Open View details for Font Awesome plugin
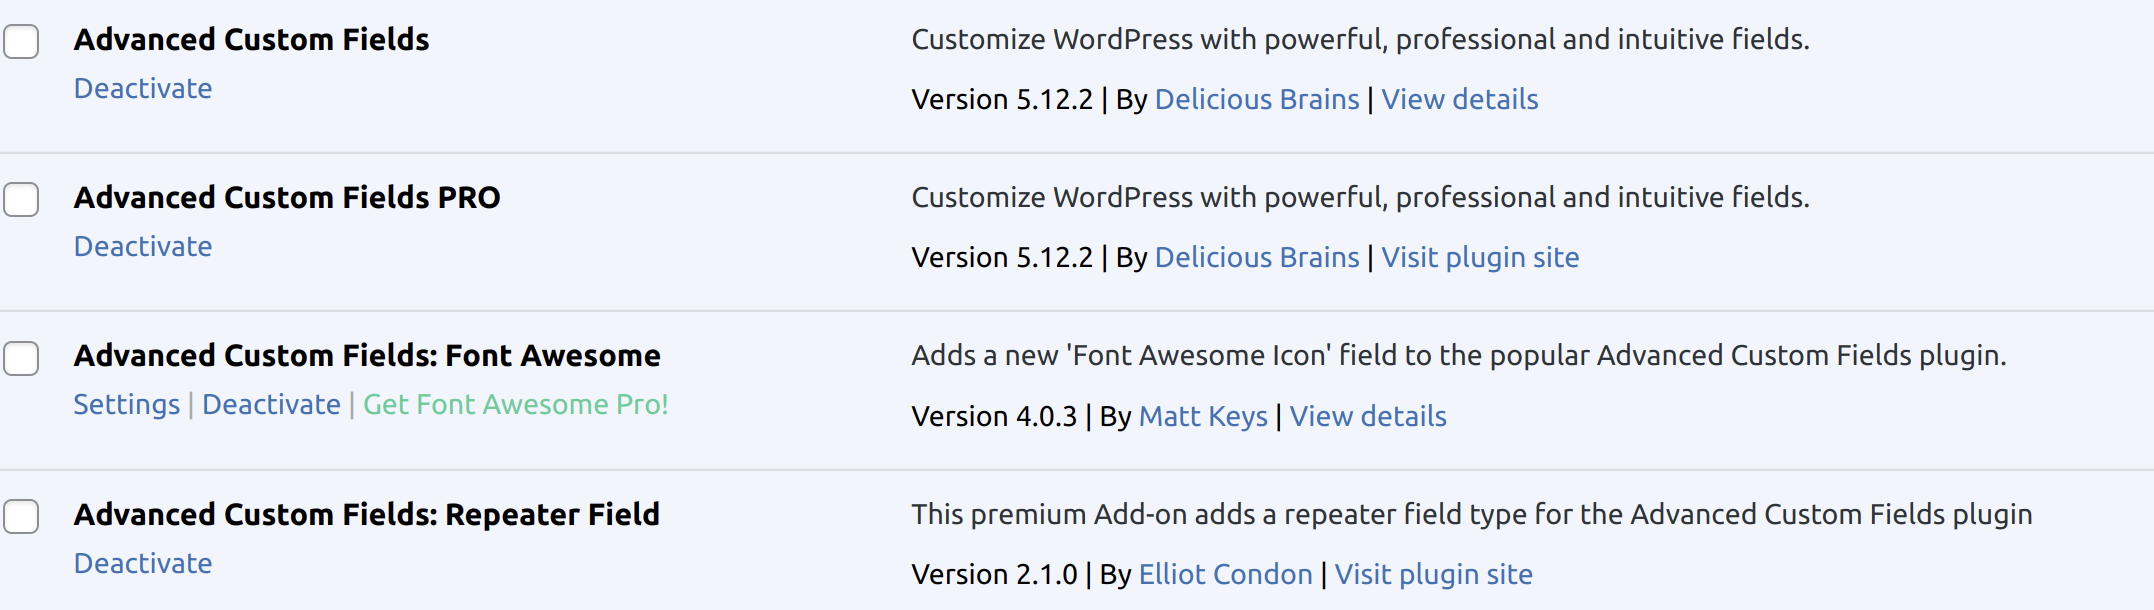The height and width of the screenshot is (610, 2154). coord(1367,416)
